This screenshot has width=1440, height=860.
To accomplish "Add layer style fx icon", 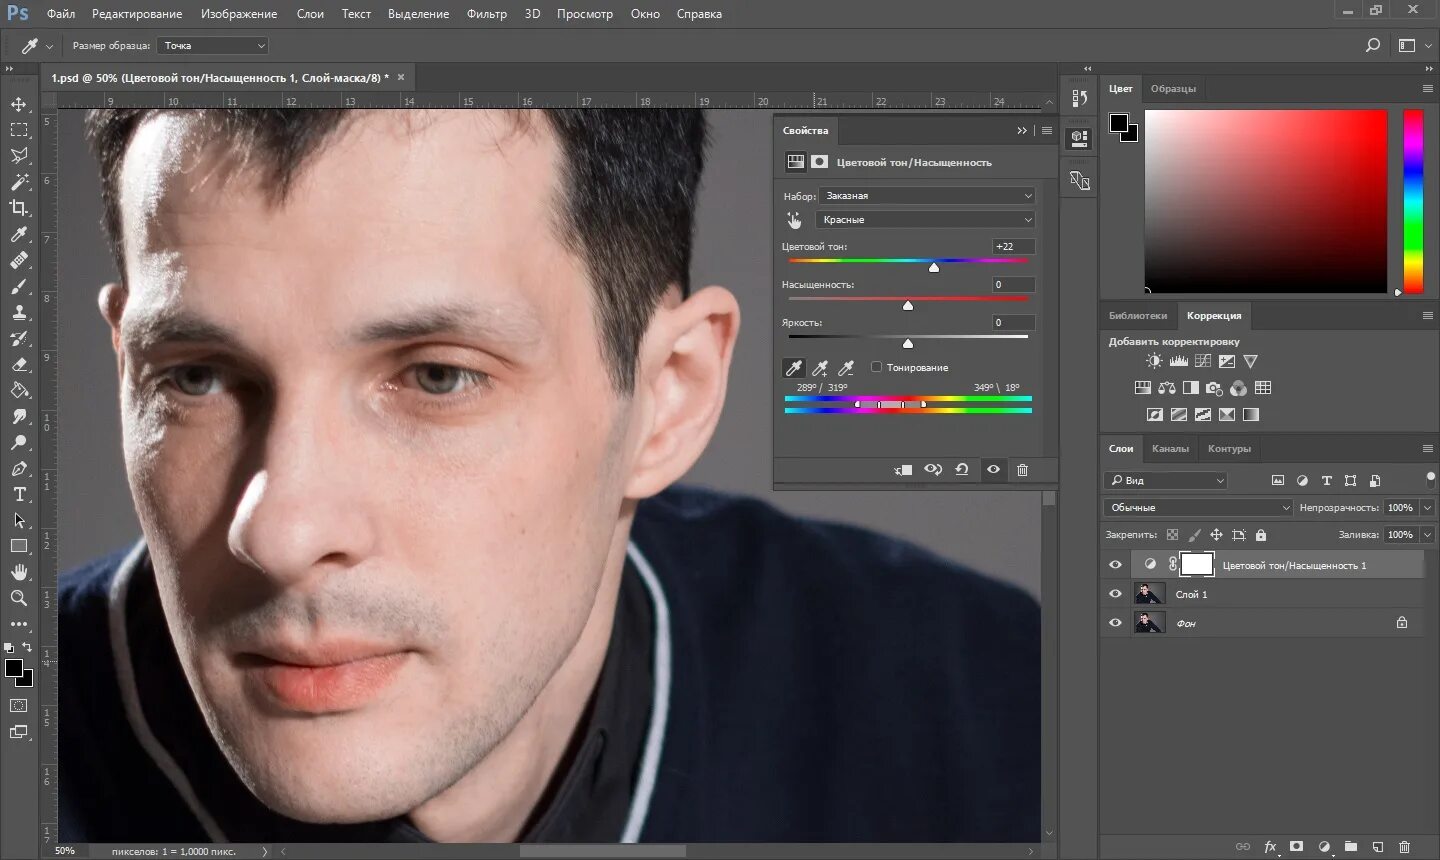I will 1270,846.
